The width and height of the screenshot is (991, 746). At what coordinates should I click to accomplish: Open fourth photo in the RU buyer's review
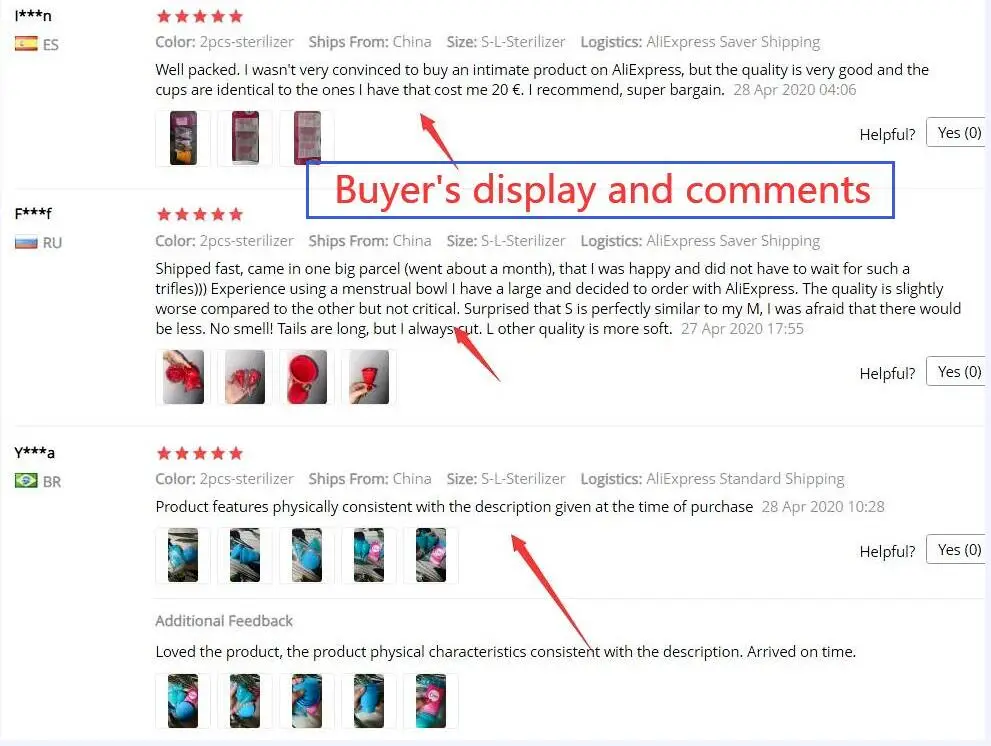click(369, 377)
